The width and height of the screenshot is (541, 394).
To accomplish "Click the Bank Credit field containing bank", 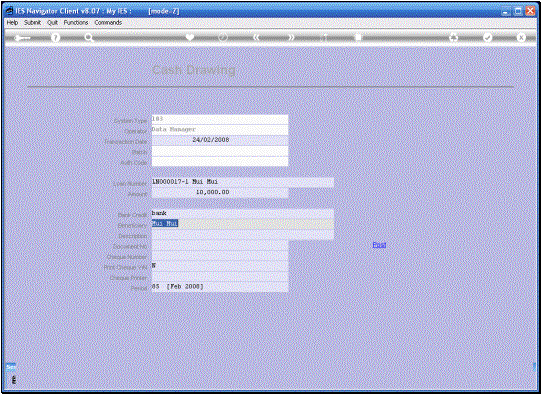I will [243, 214].
